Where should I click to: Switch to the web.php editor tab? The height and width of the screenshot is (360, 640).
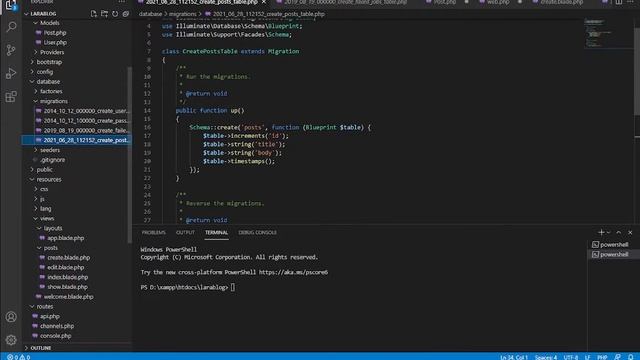[498, 2]
